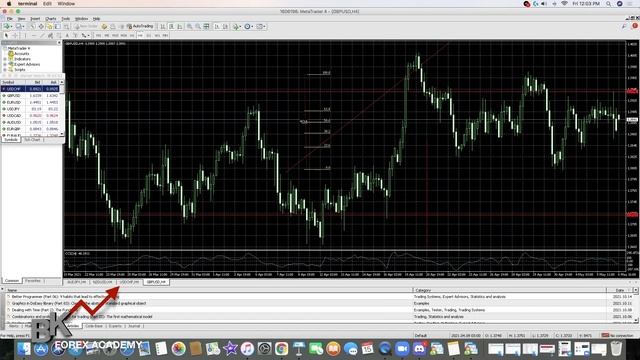This screenshot has width=640, height=360.
Task: Select the Draw Horizontal Line tool
Action: [34, 36]
